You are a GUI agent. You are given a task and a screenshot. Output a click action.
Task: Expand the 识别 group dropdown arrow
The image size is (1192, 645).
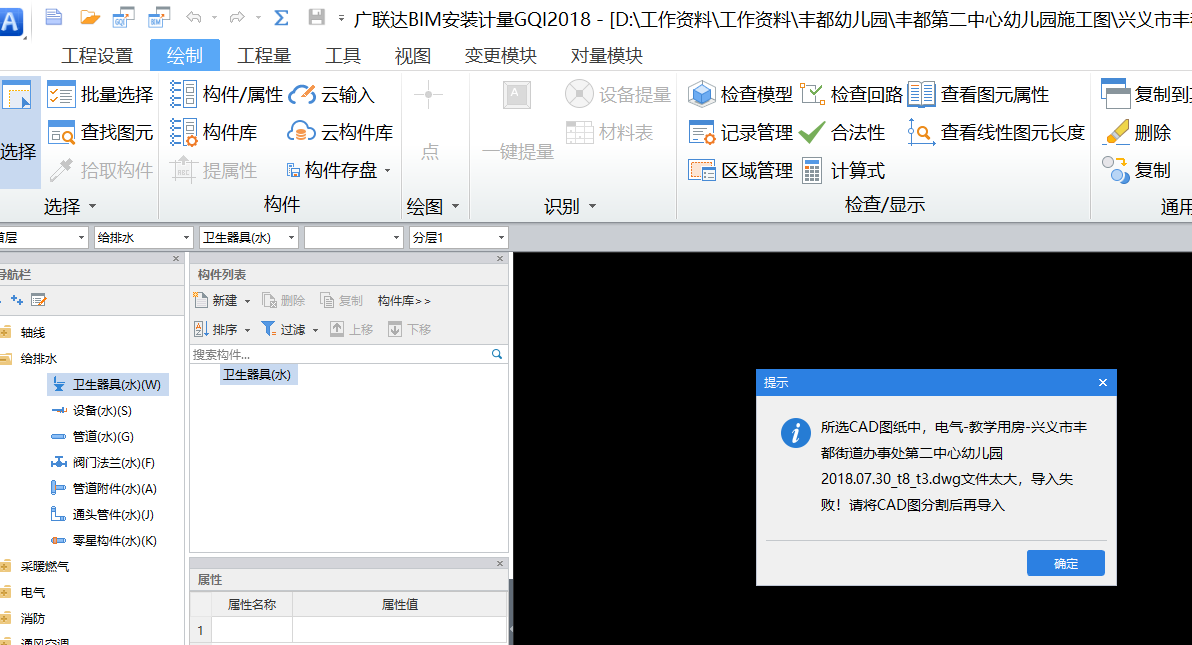(x=592, y=206)
